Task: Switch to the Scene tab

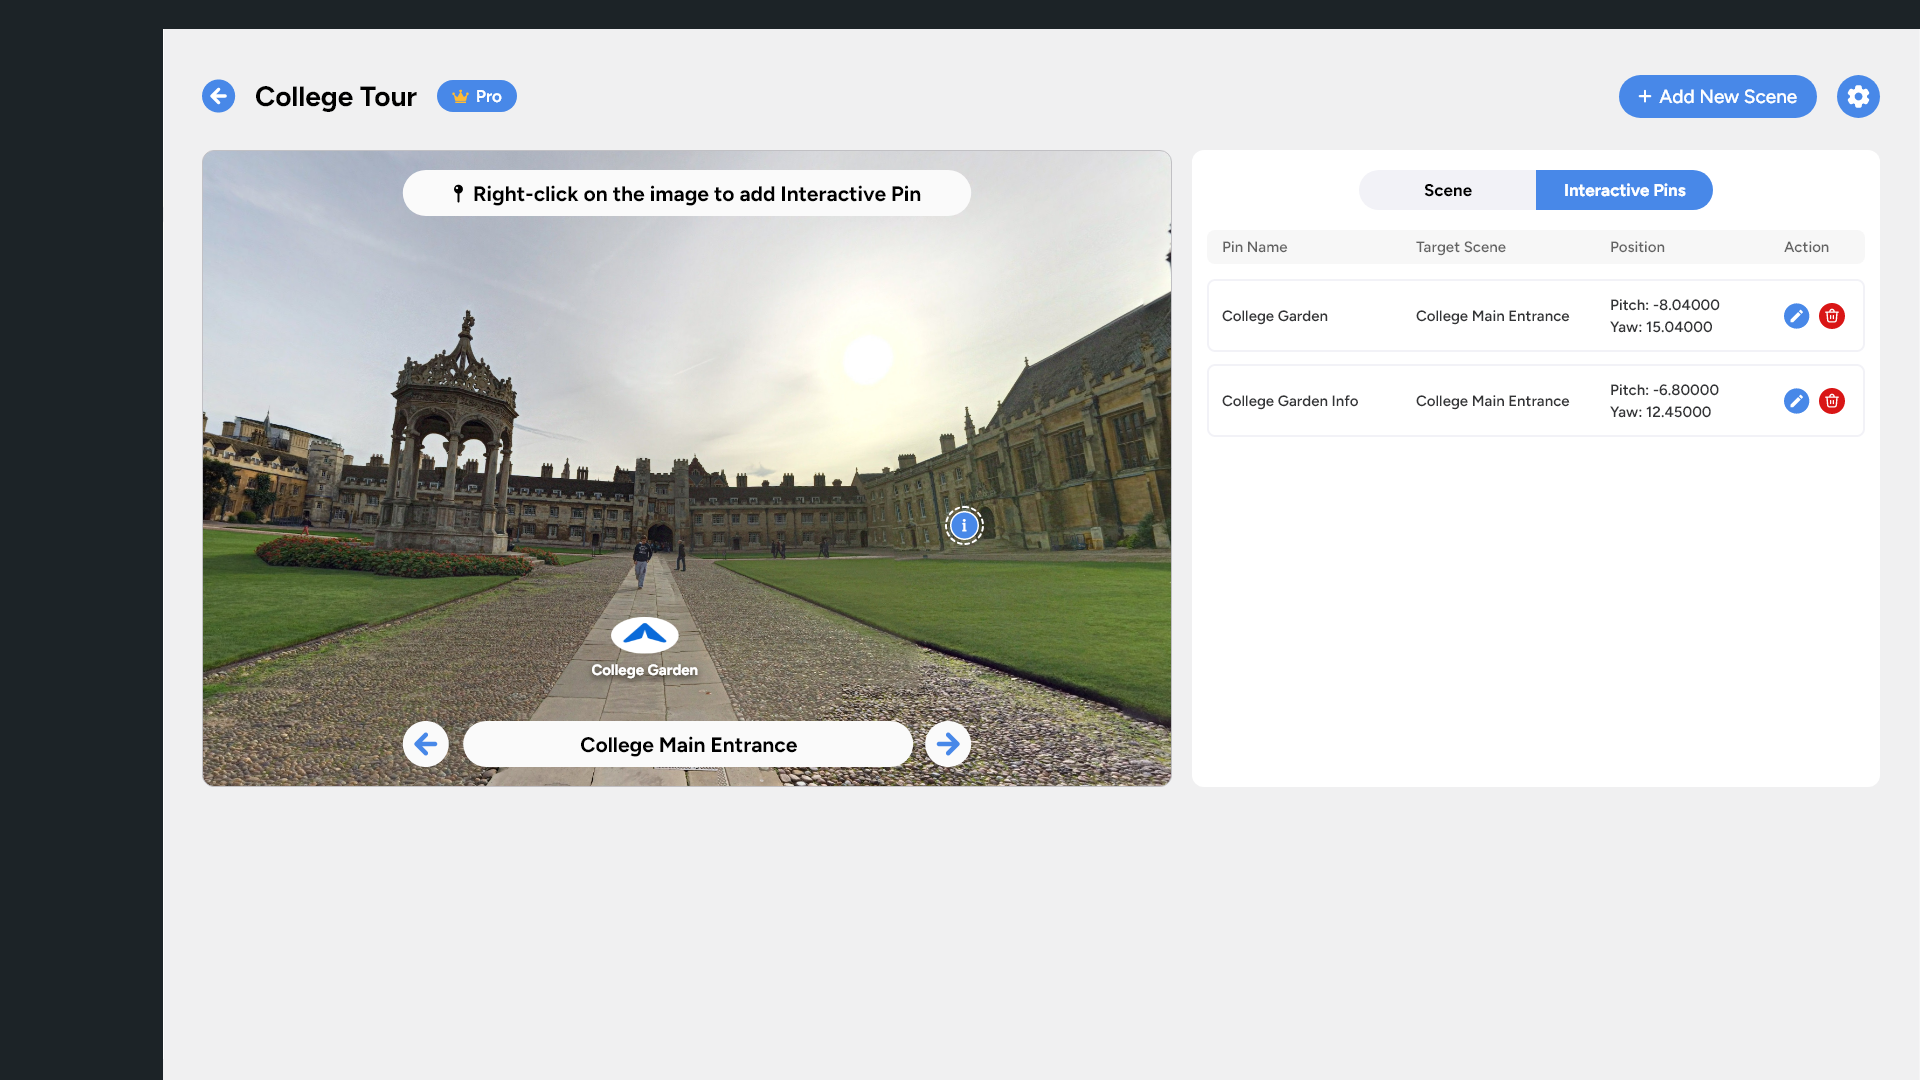Action: [1447, 190]
